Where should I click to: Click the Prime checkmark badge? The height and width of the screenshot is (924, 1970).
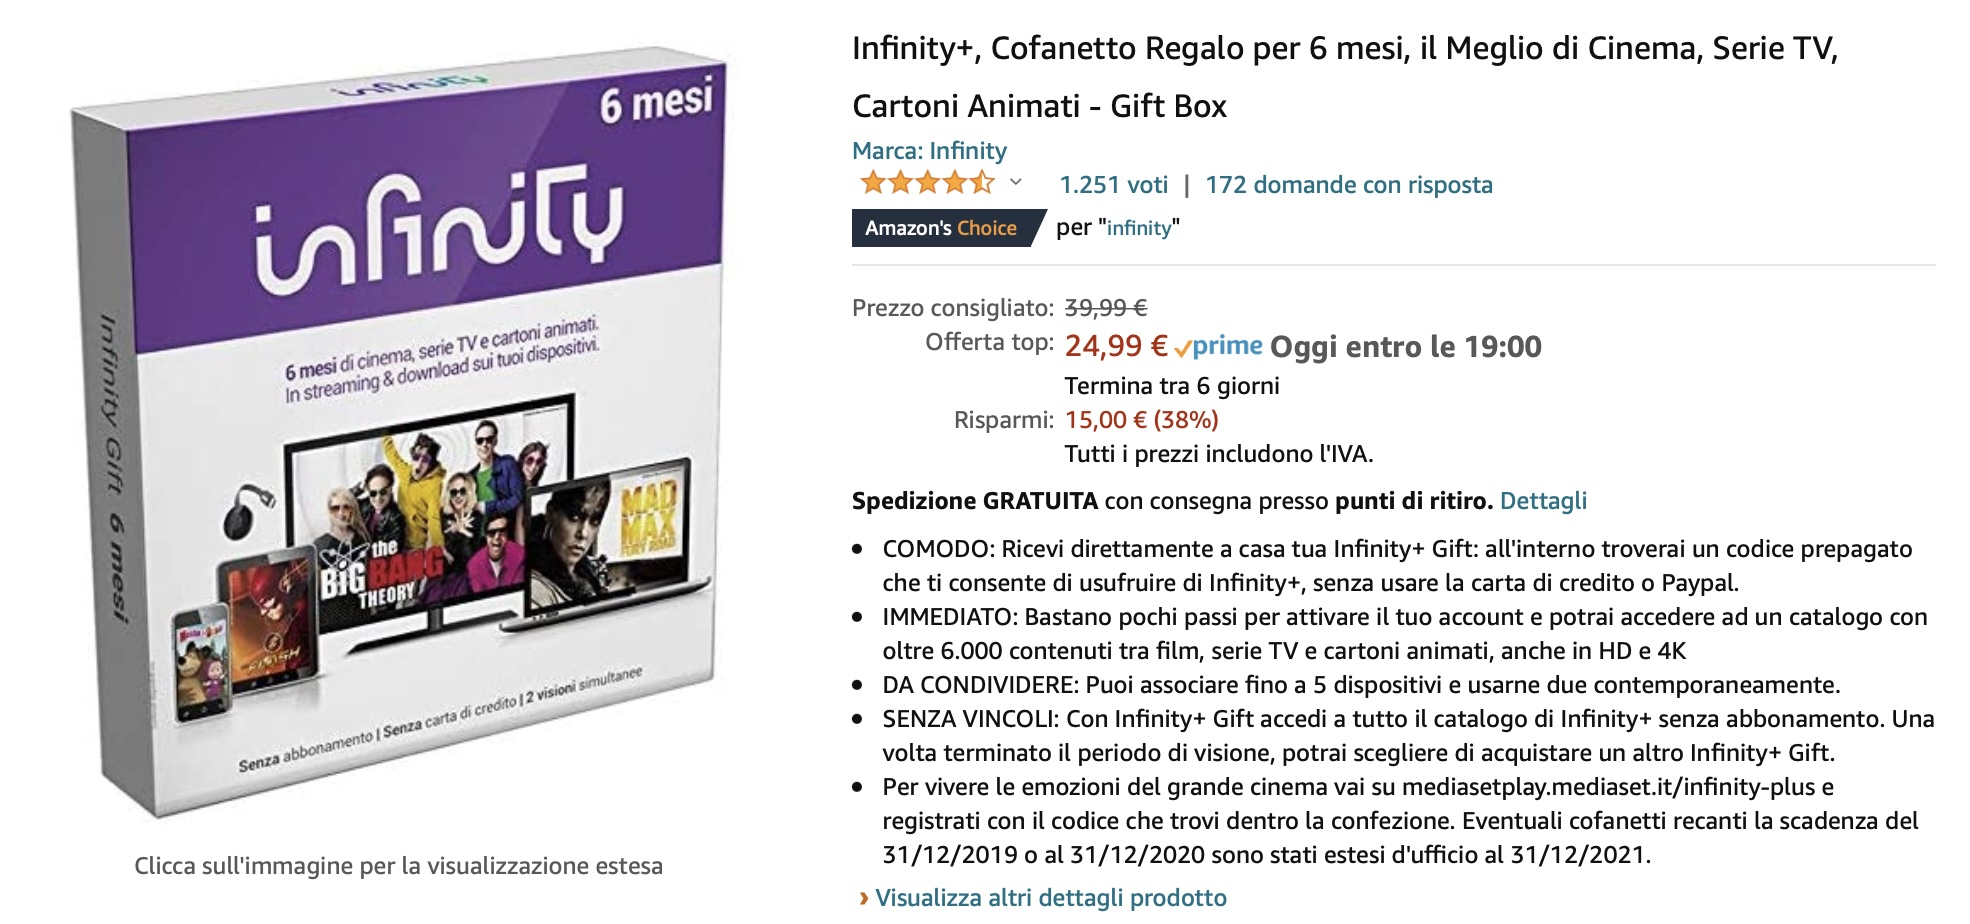(x=1183, y=346)
